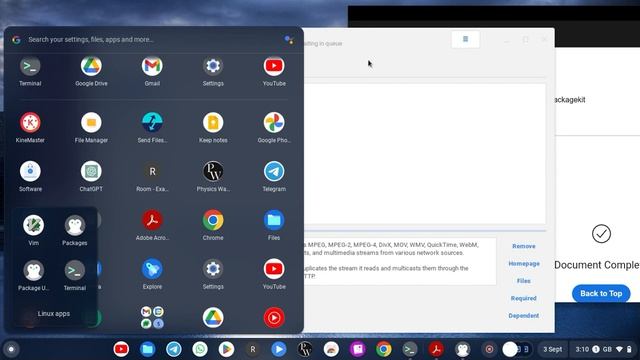Viewport: 640px width, 360px height.
Task: Click the shelf launcher circle button
Action: click(x=11, y=349)
